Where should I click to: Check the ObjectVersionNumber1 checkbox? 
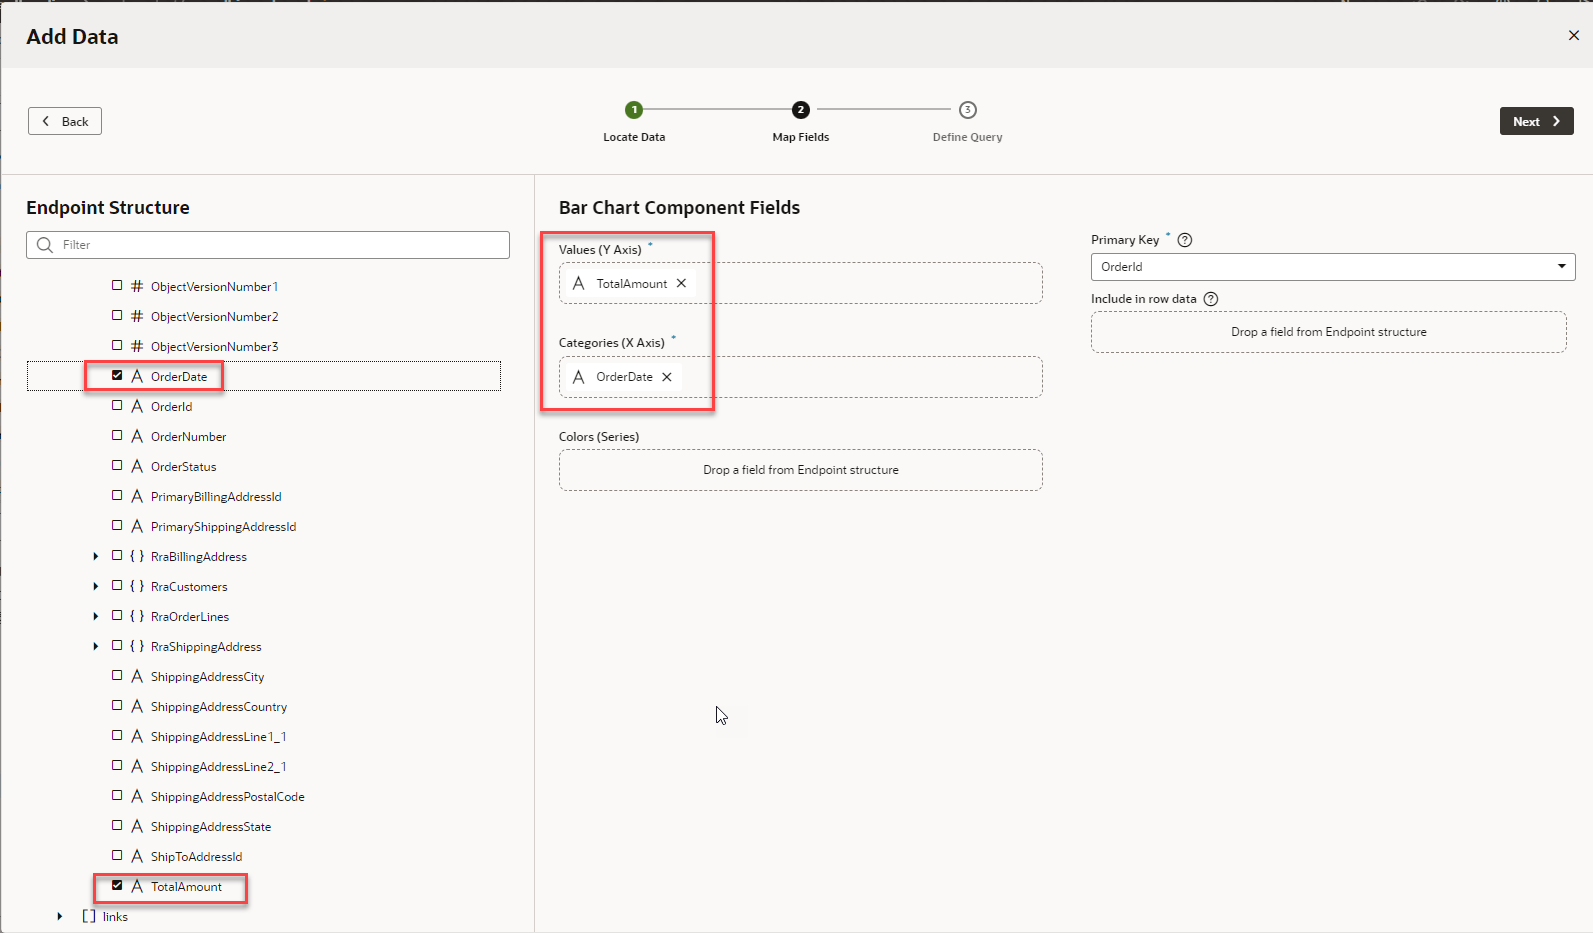(117, 286)
